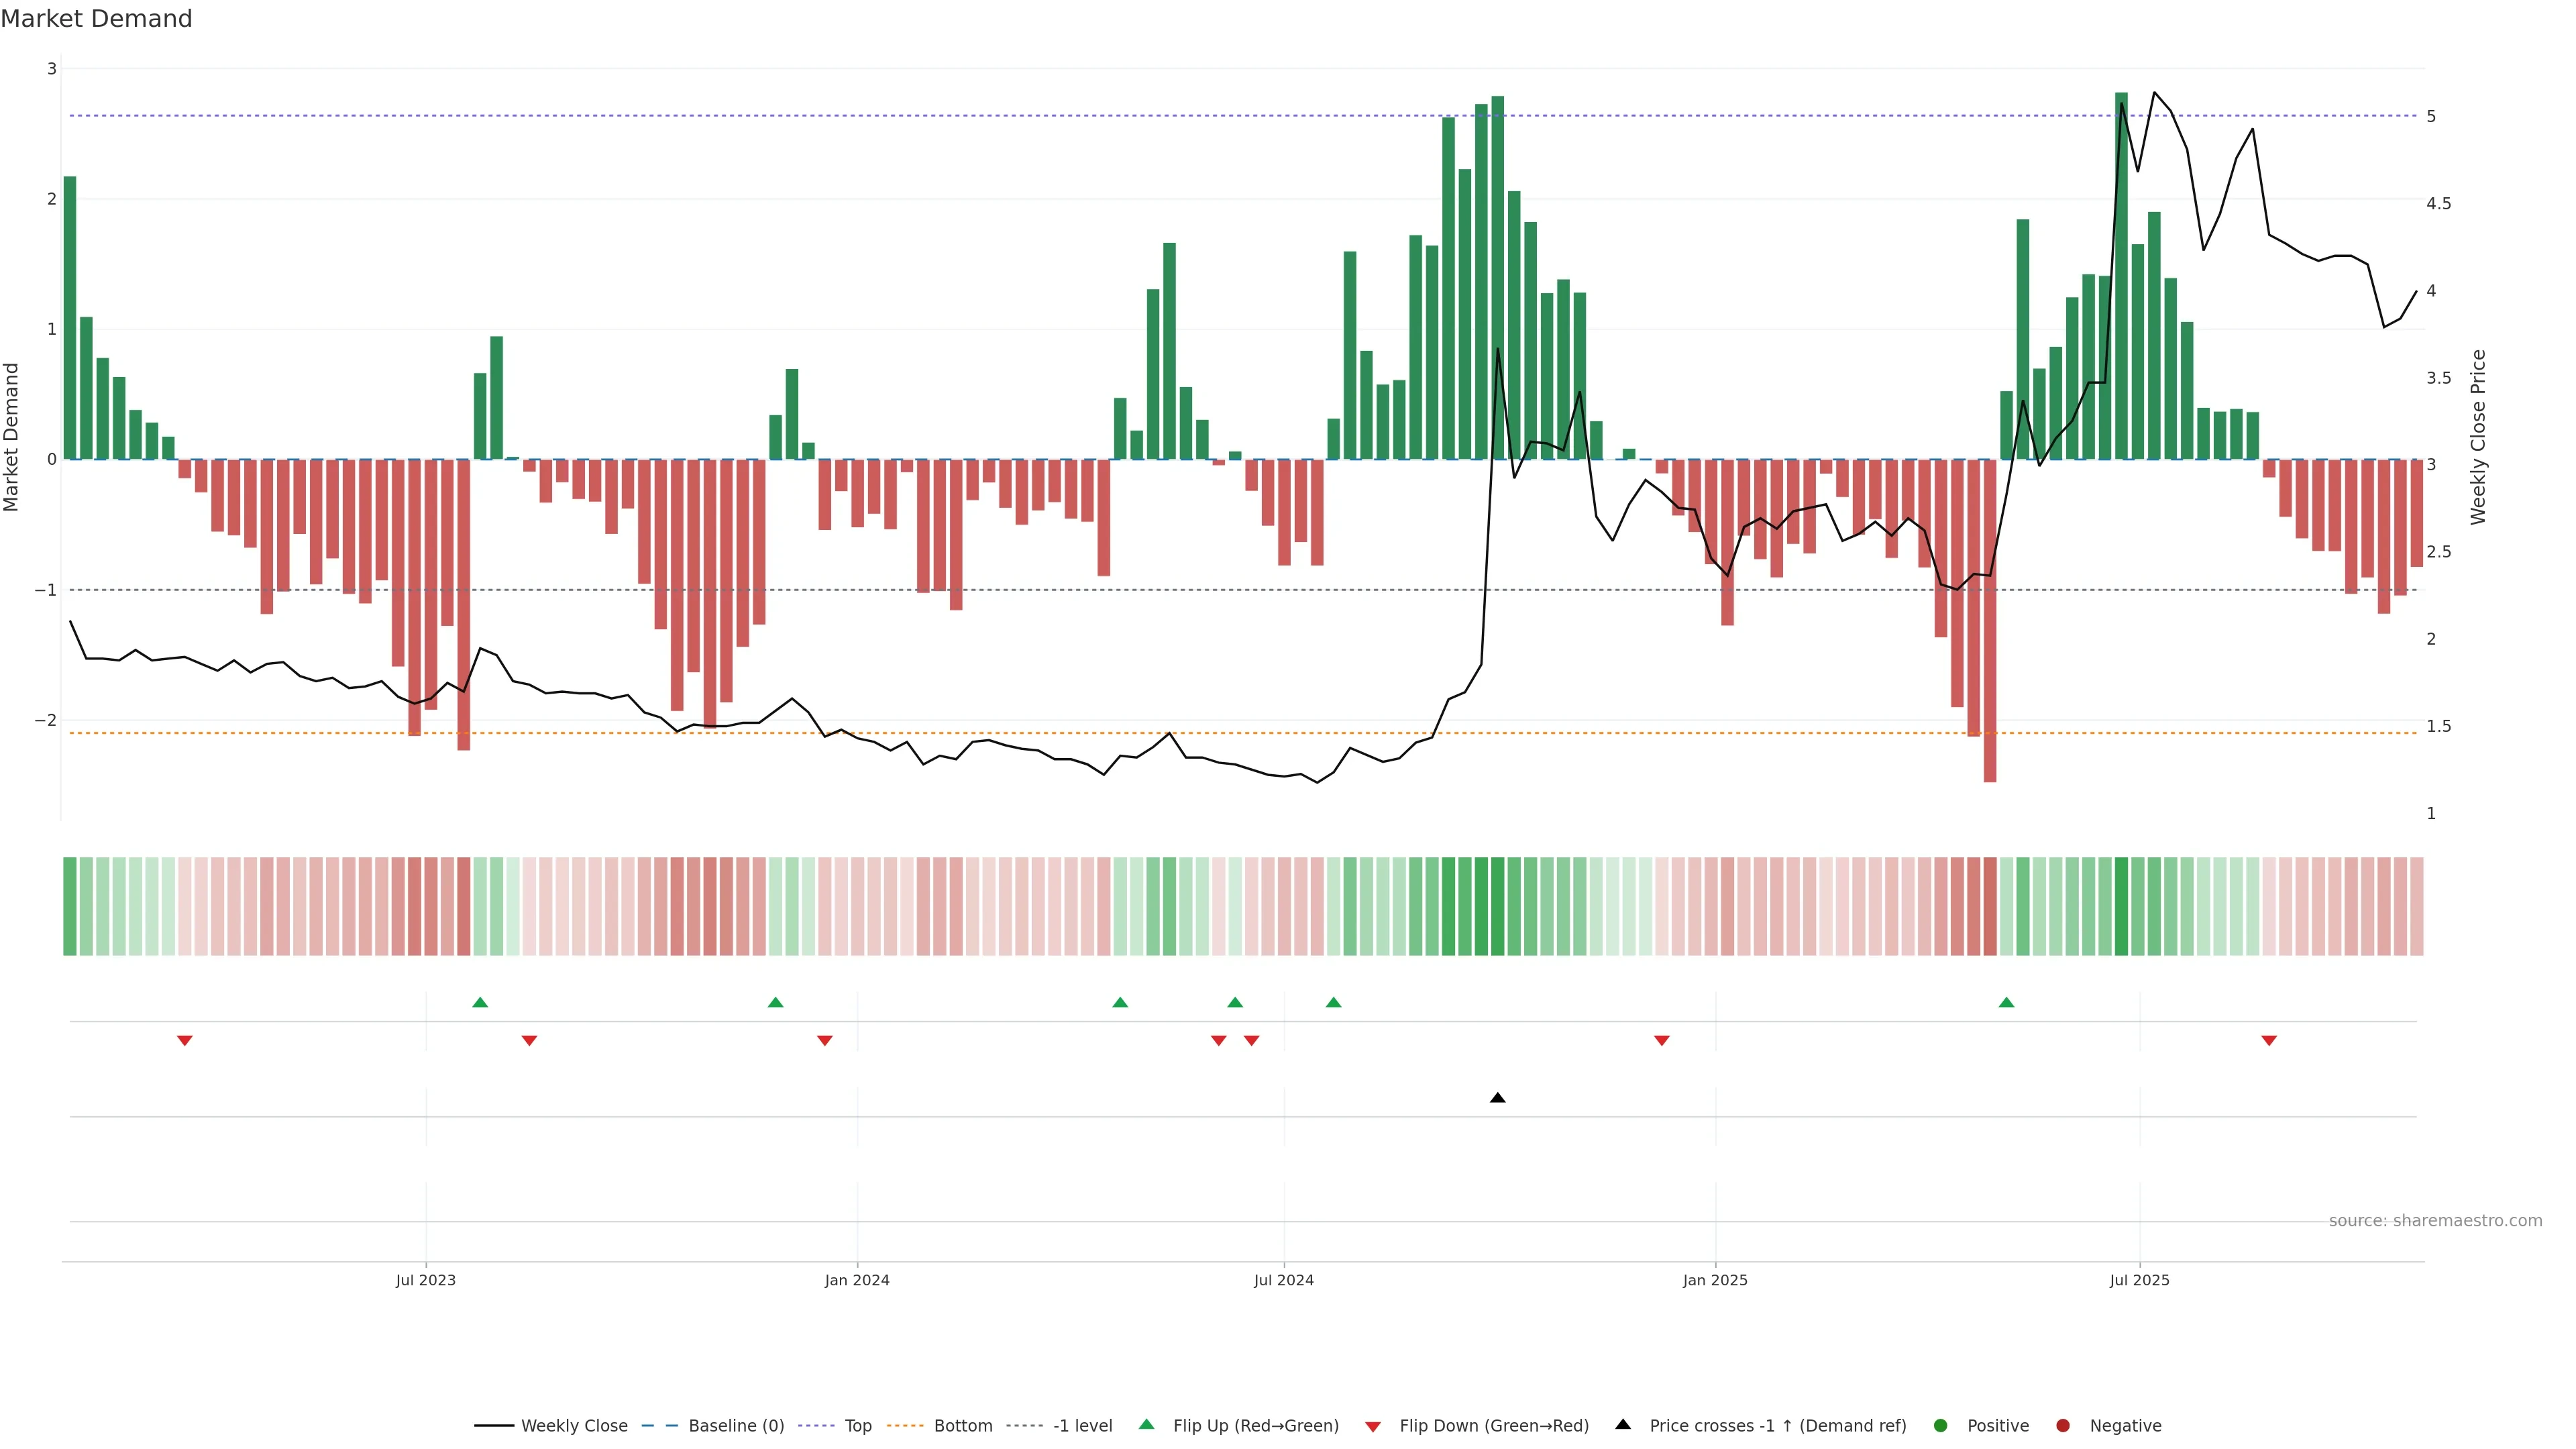Viewport: 2576px width, 1449px height.
Task: Click the black price-cross triangle marker
Action: [1497, 1098]
